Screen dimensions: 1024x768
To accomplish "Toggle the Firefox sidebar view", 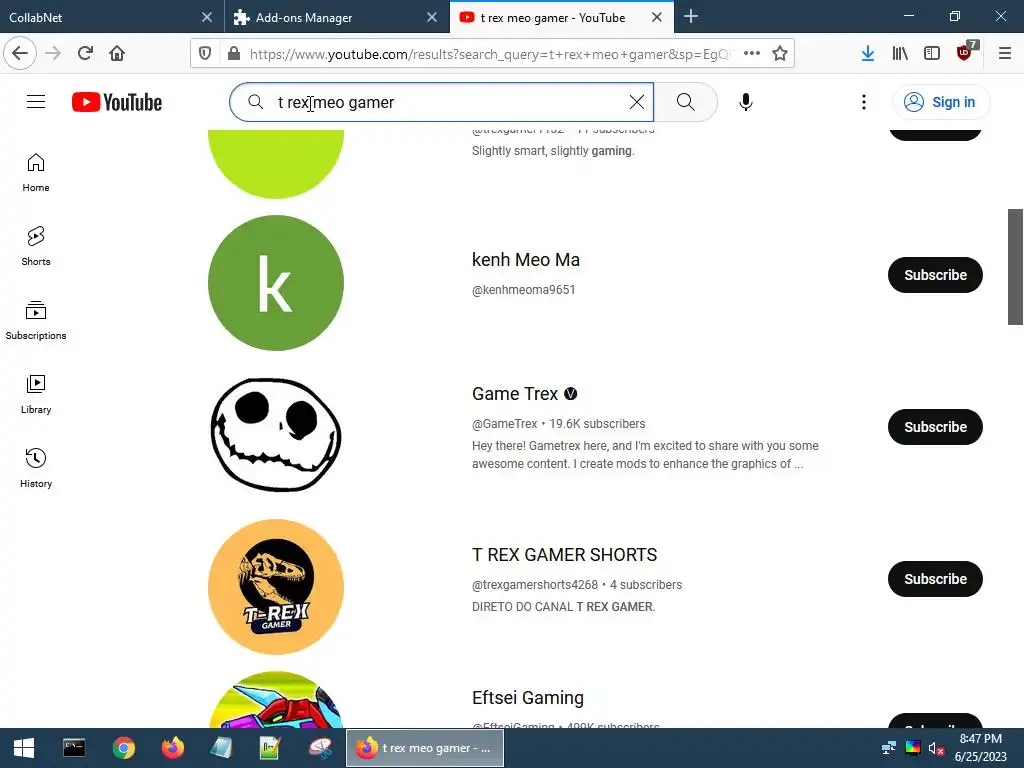I will pos(932,54).
